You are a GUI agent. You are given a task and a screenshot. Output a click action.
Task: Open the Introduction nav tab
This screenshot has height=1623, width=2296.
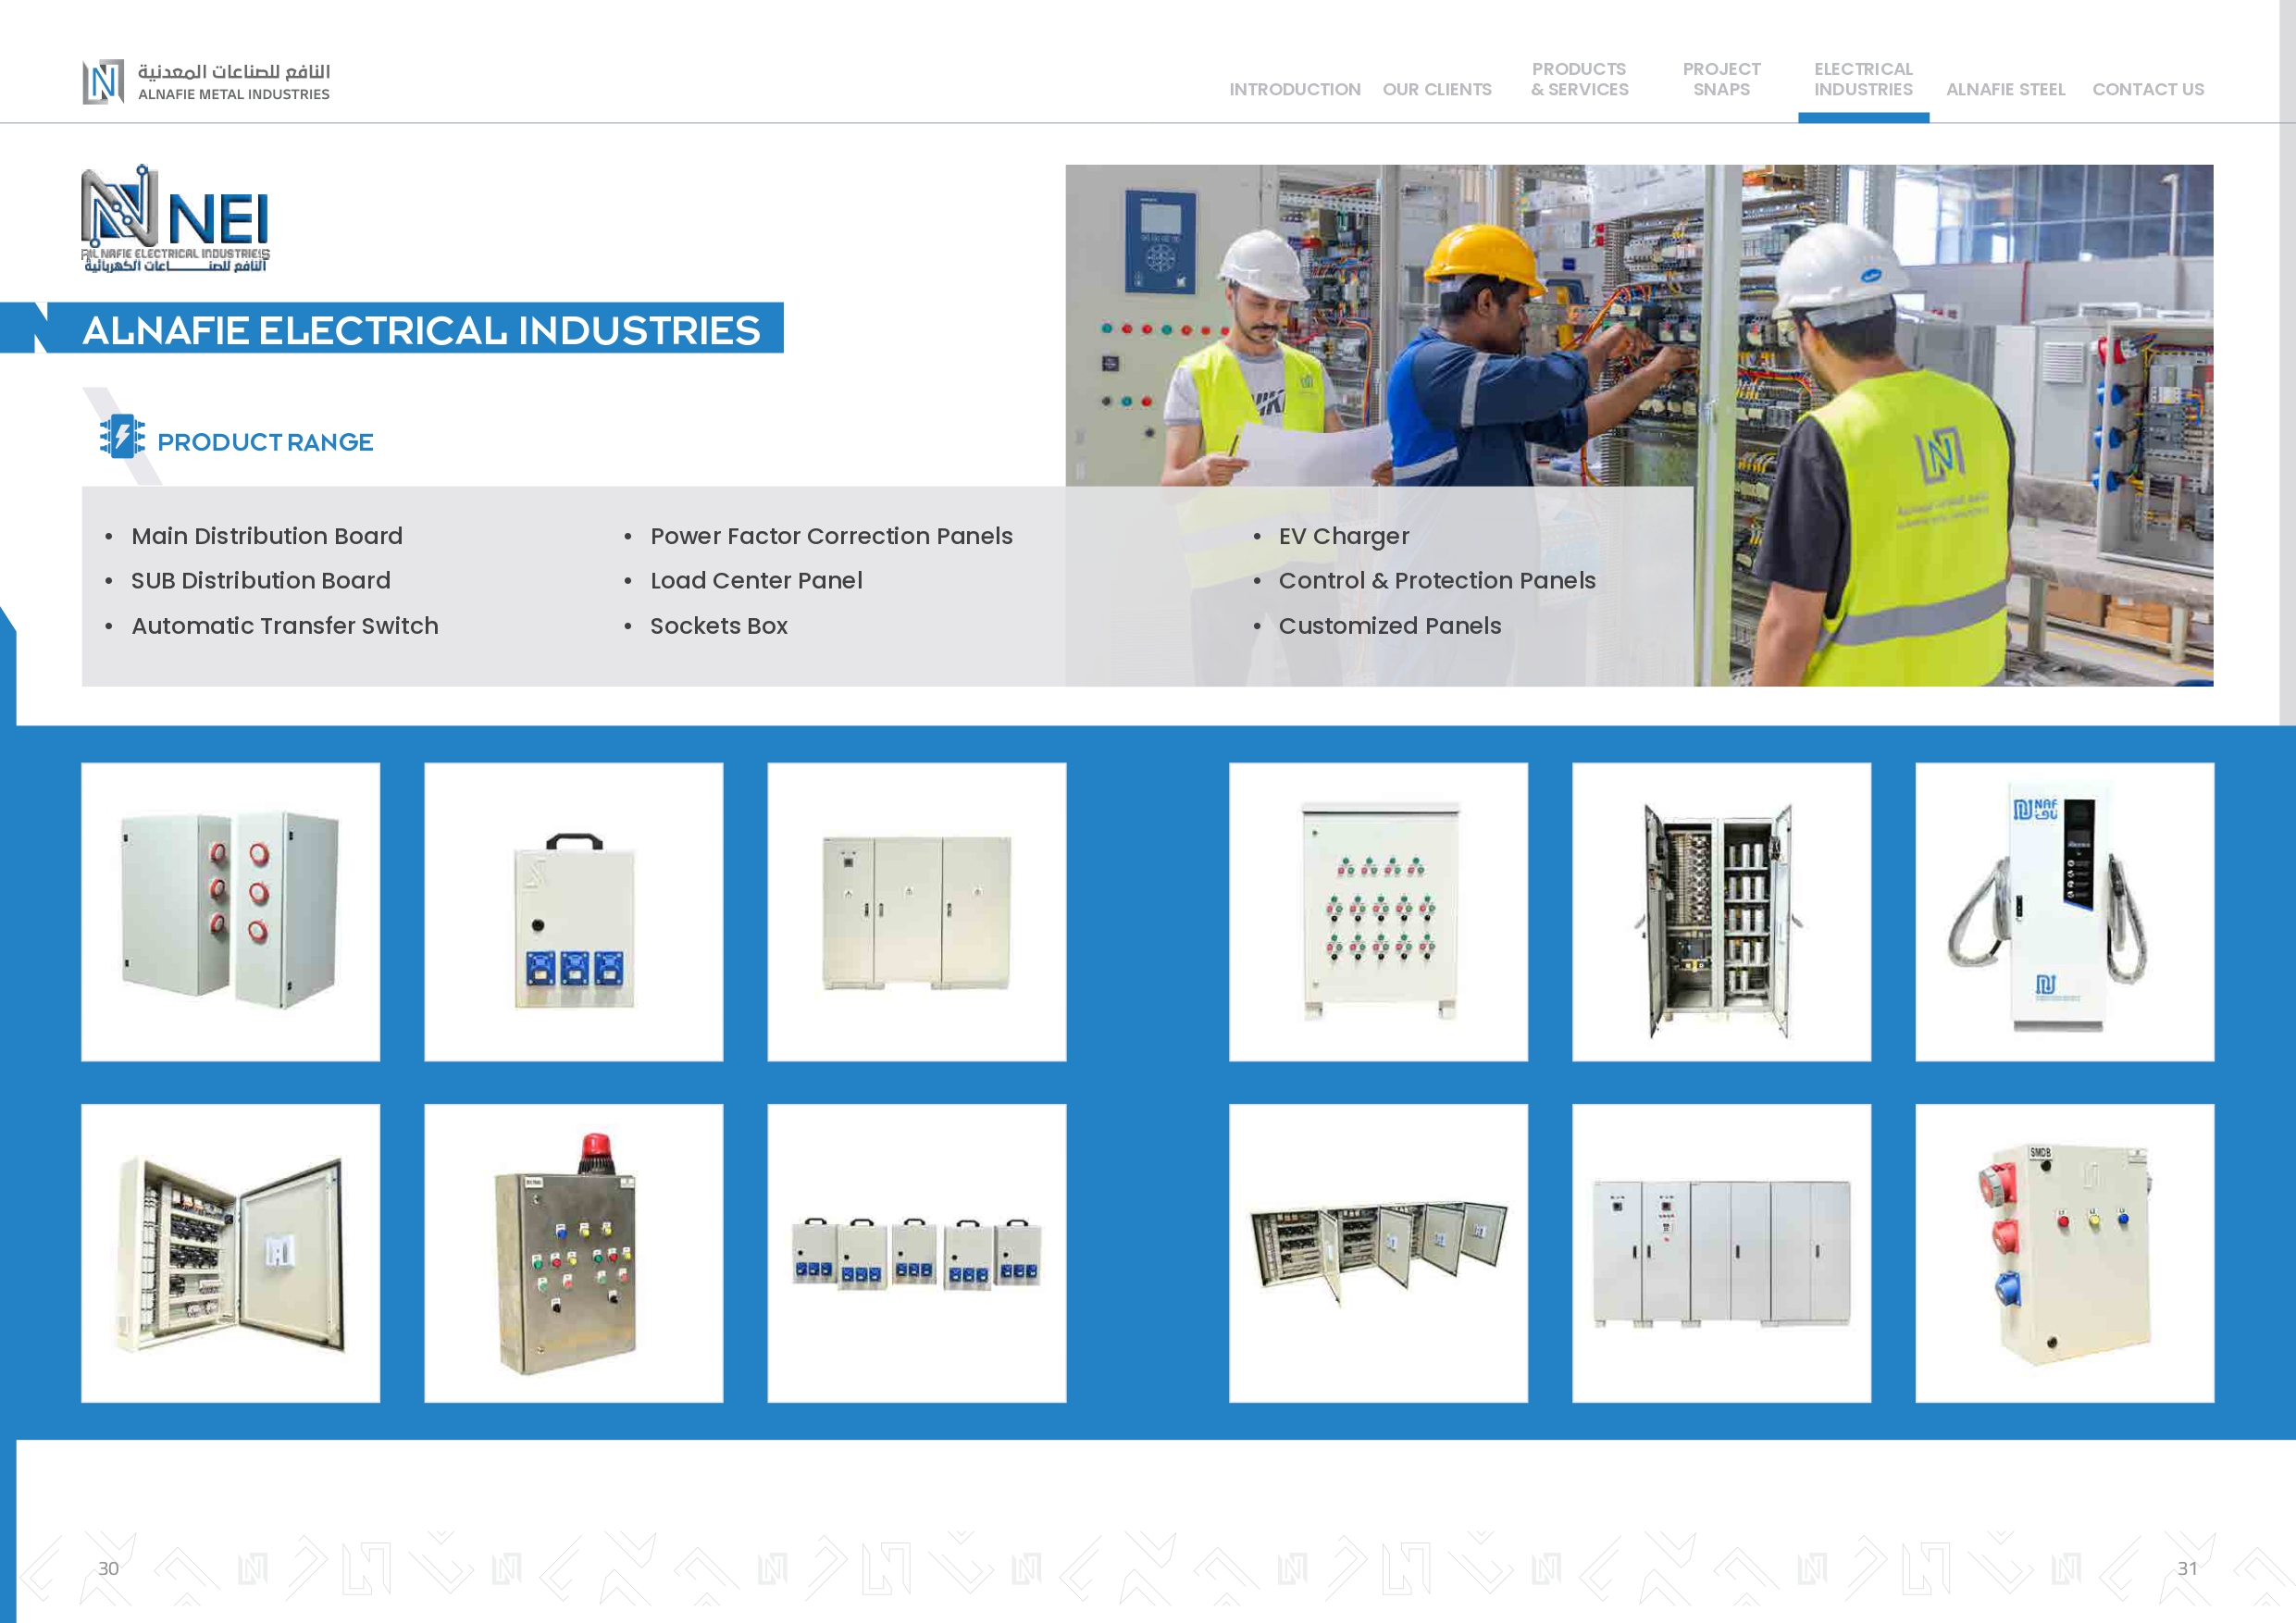click(1294, 89)
